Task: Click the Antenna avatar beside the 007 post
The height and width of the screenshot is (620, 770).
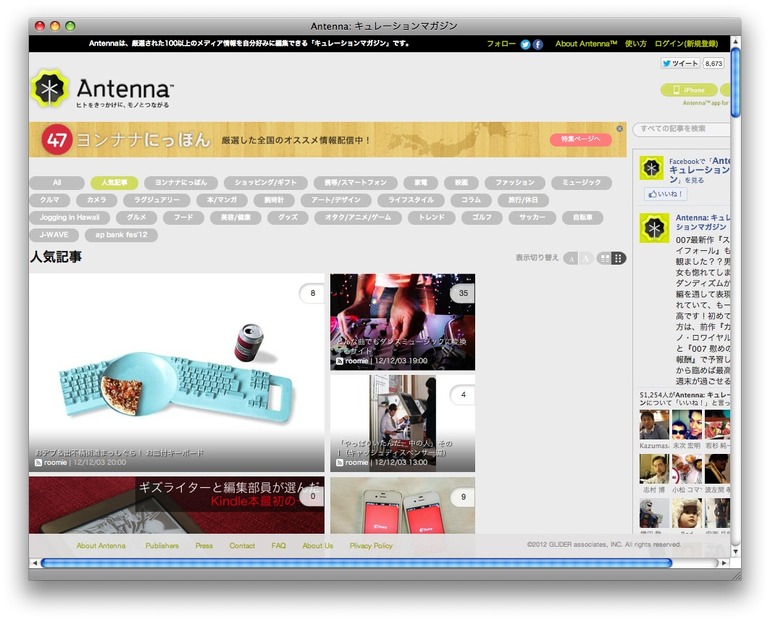Action: coord(654,228)
